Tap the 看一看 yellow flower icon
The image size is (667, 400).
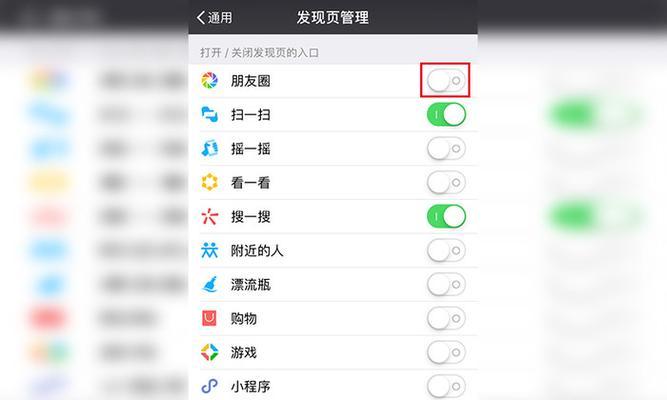(209, 183)
